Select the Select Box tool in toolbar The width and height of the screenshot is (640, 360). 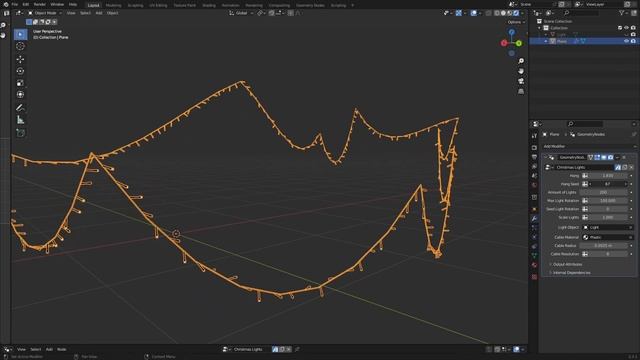click(x=20, y=35)
